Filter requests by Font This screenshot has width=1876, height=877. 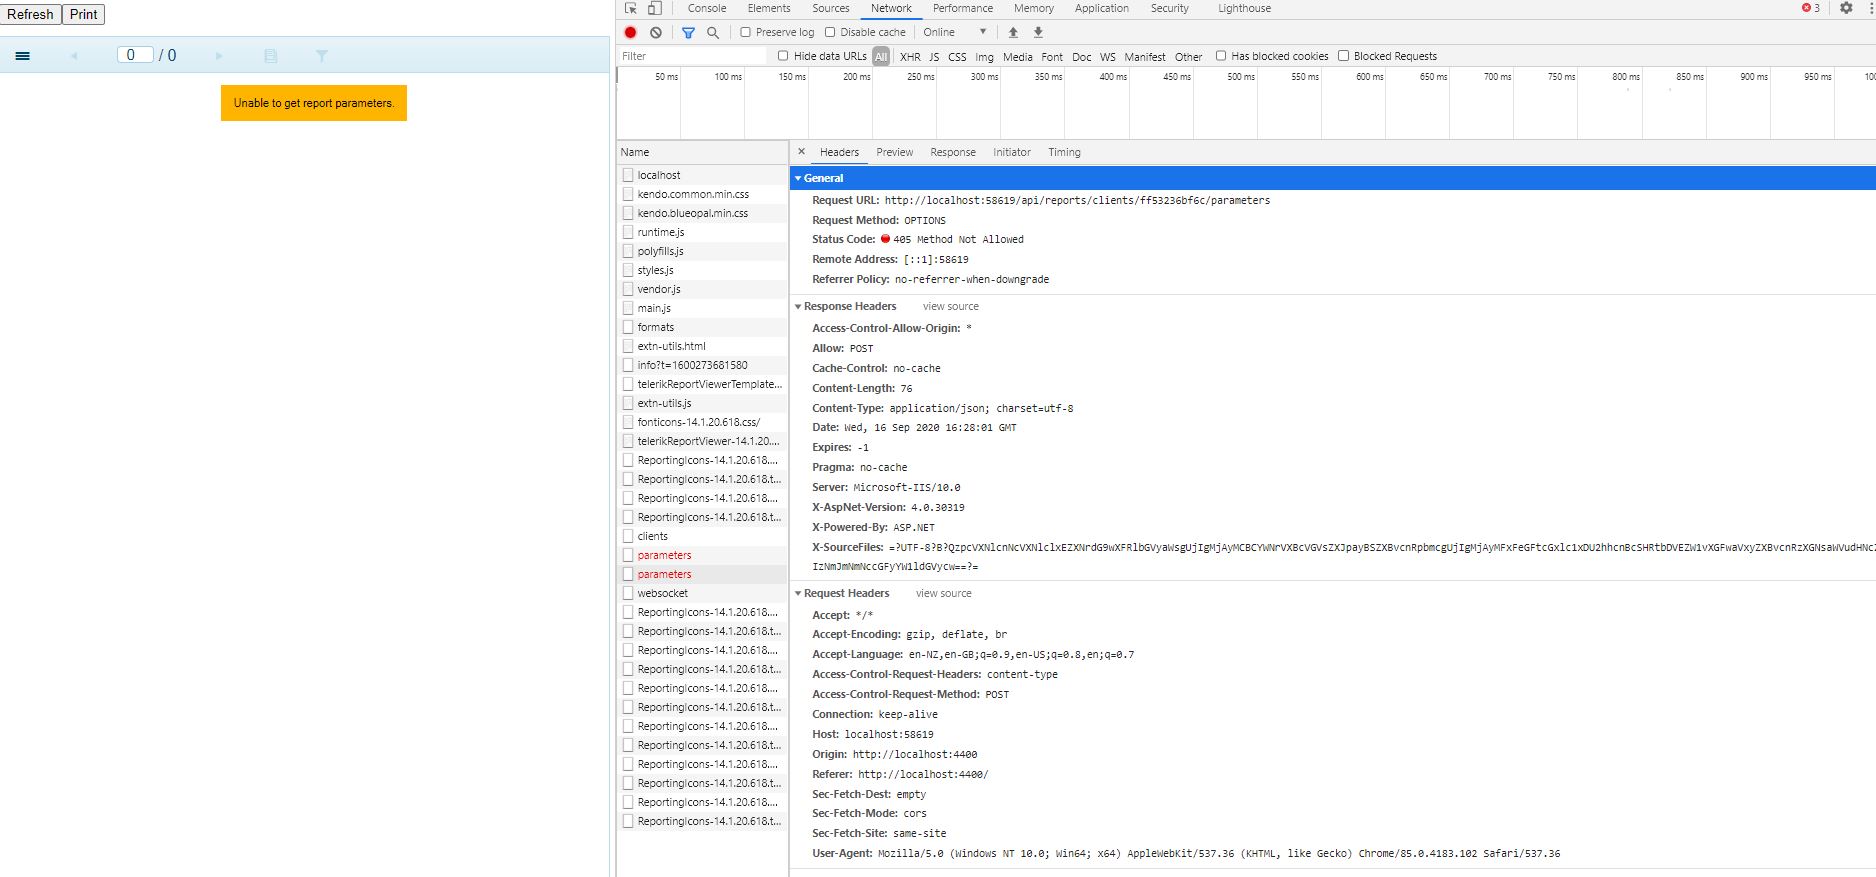point(1052,57)
